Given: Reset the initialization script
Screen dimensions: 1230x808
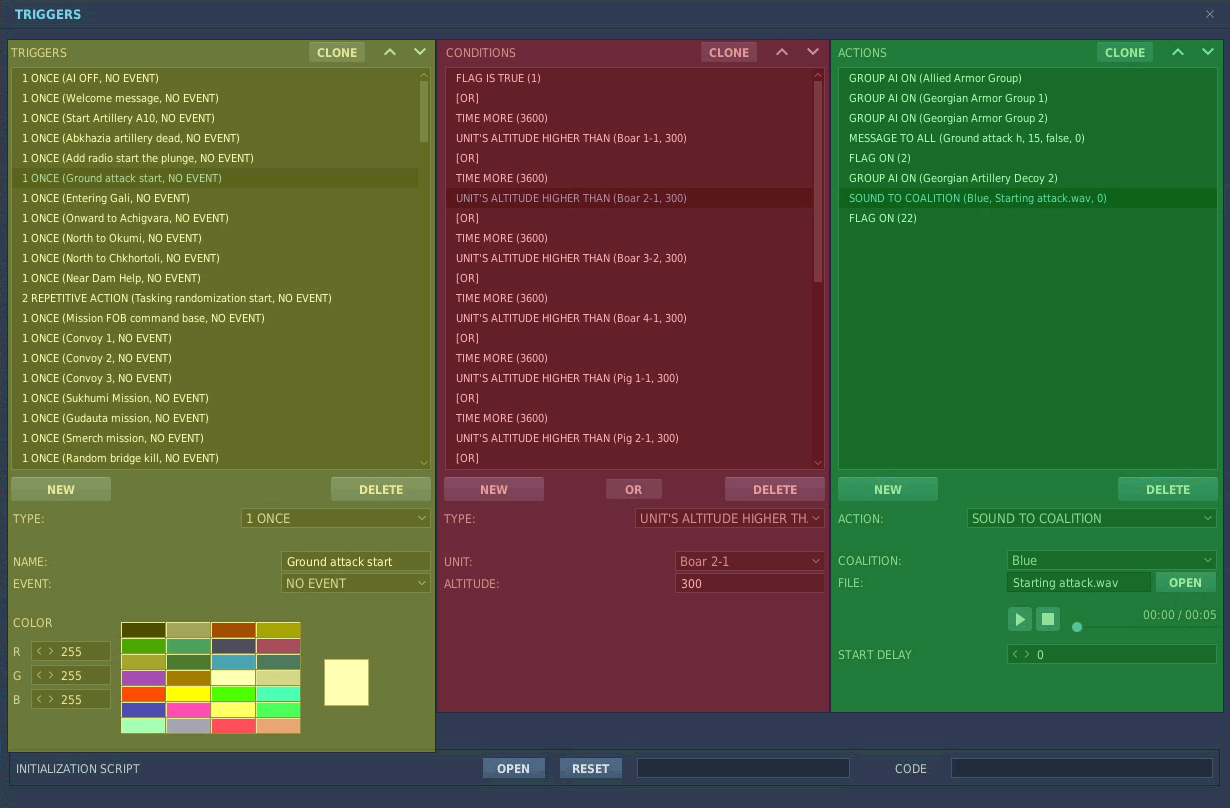Looking at the screenshot, I should (x=591, y=768).
